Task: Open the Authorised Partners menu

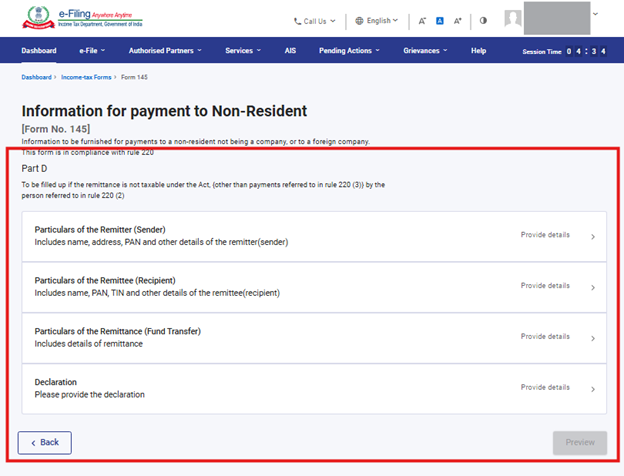Action: click(x=167, y=50)
